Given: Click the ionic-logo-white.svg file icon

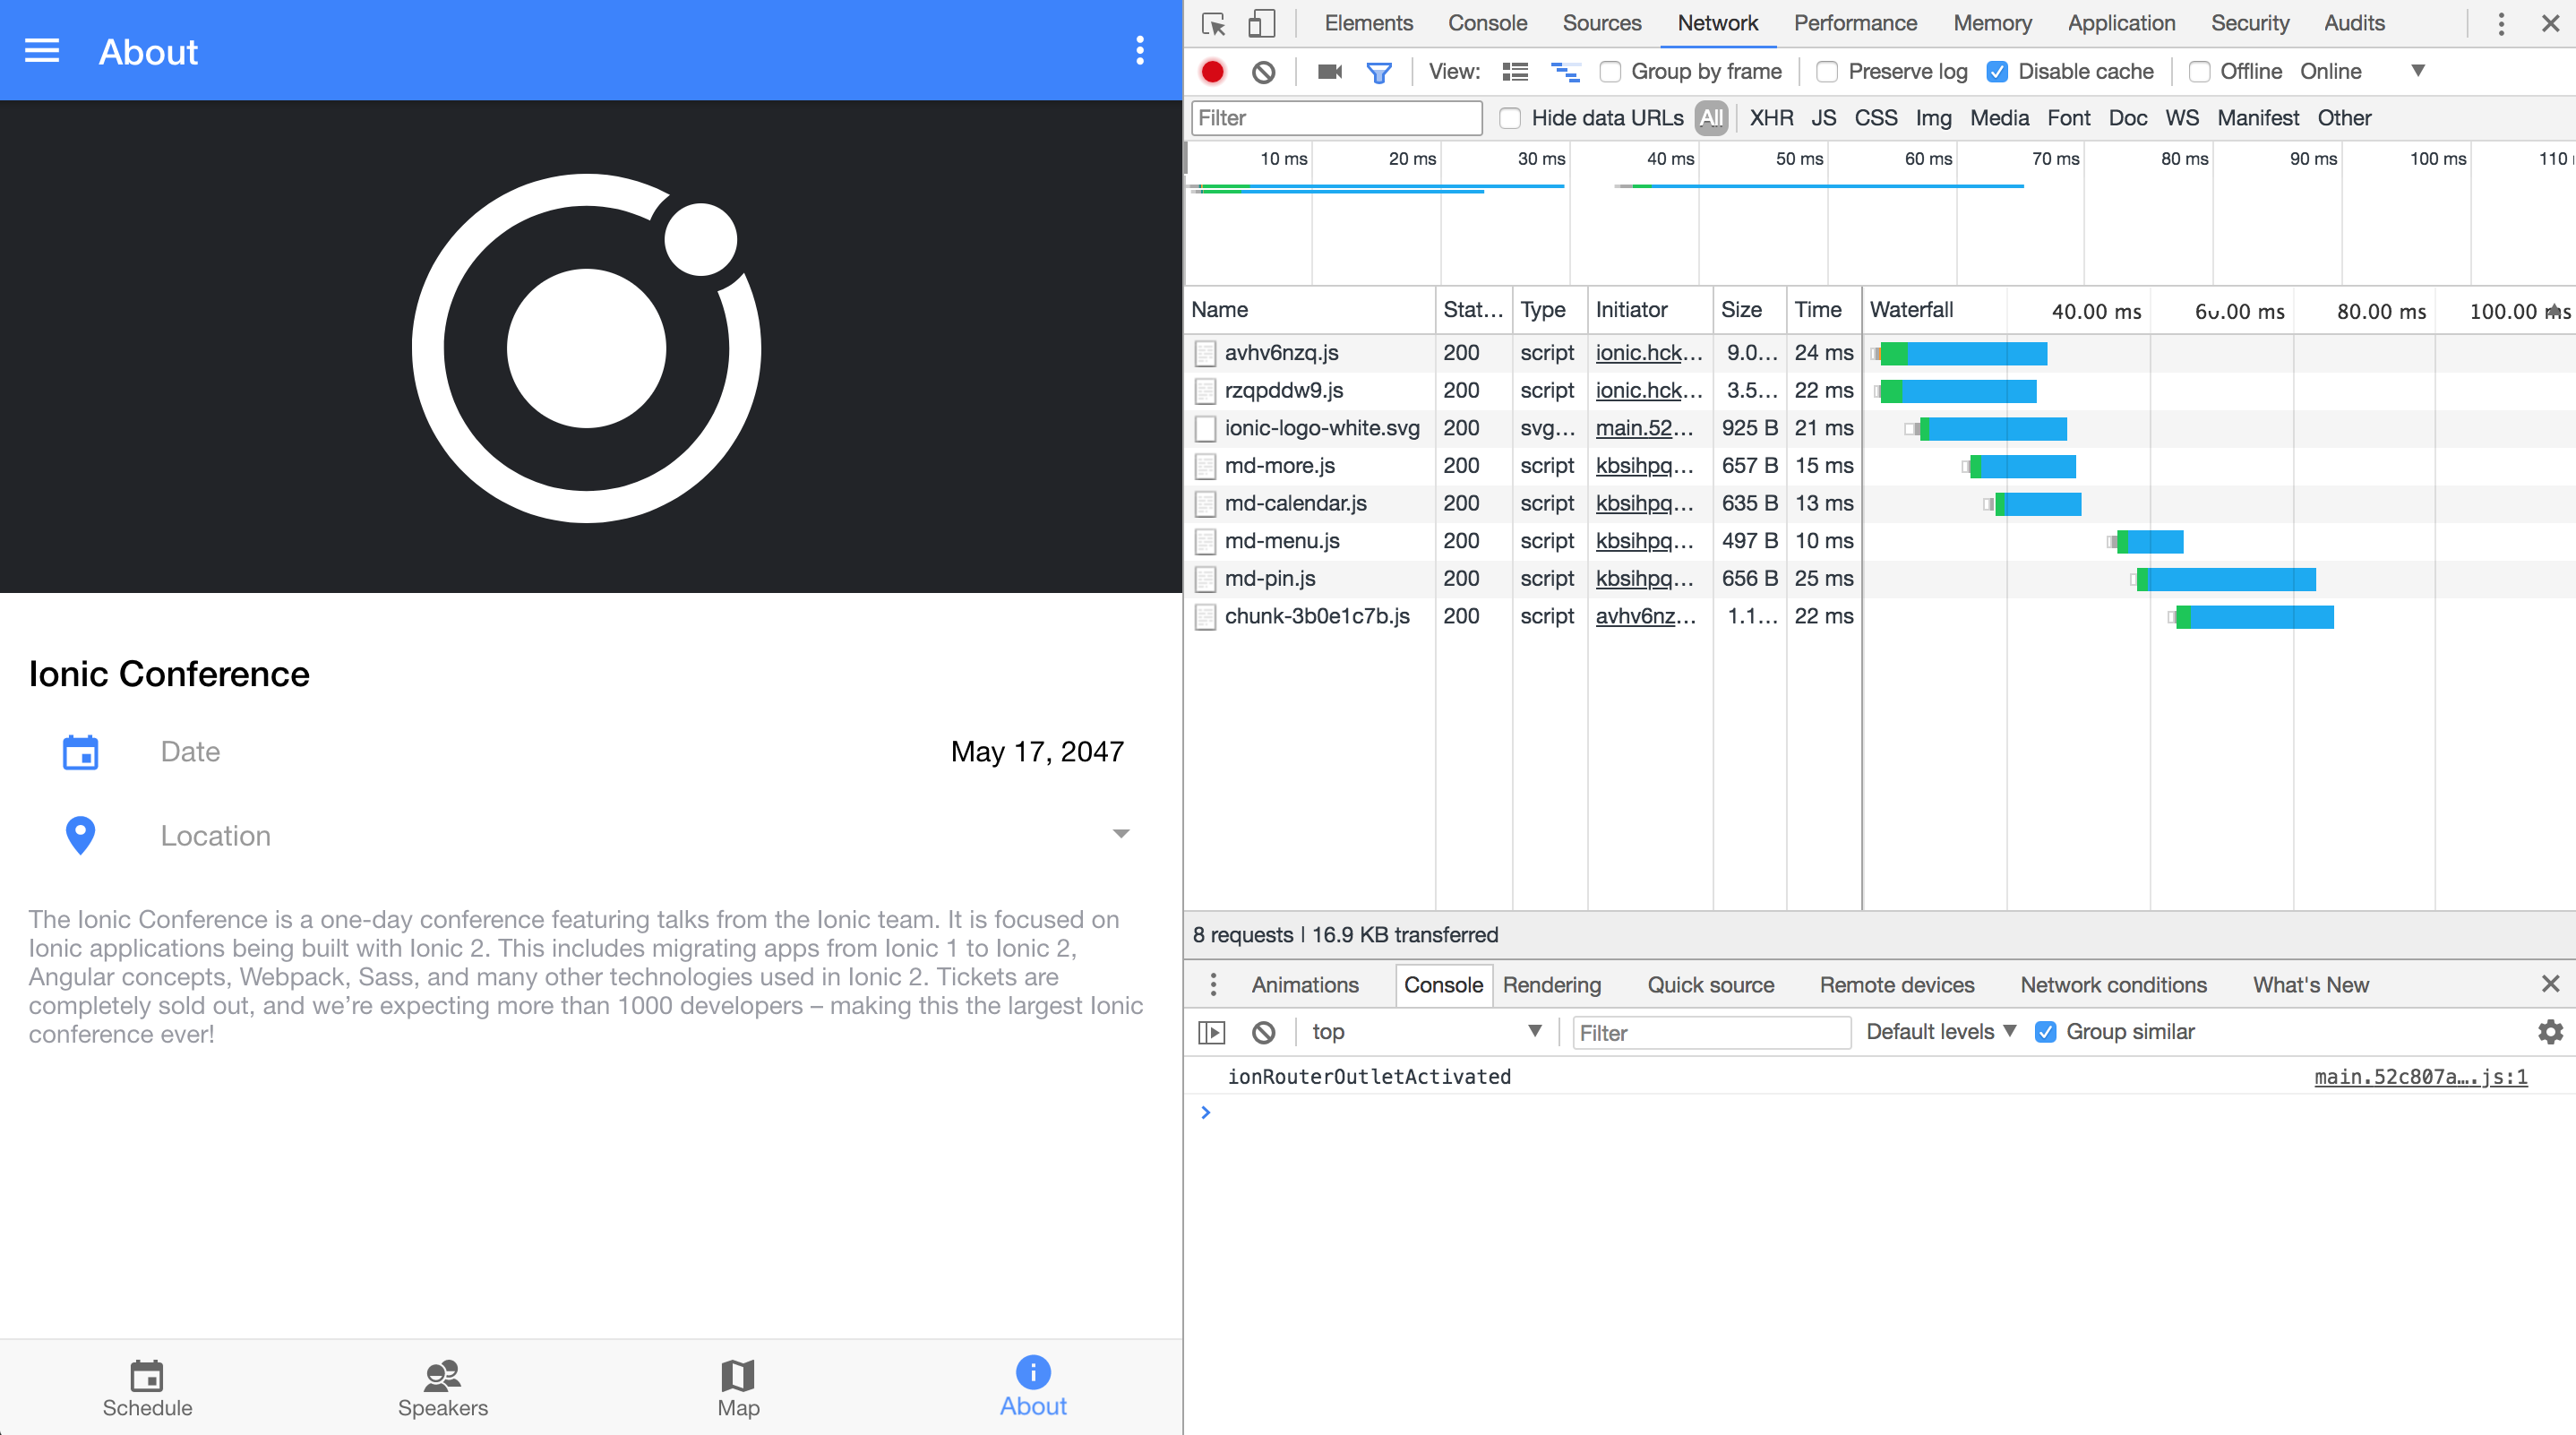Looking at the screenshot, I should [1206, 429].
